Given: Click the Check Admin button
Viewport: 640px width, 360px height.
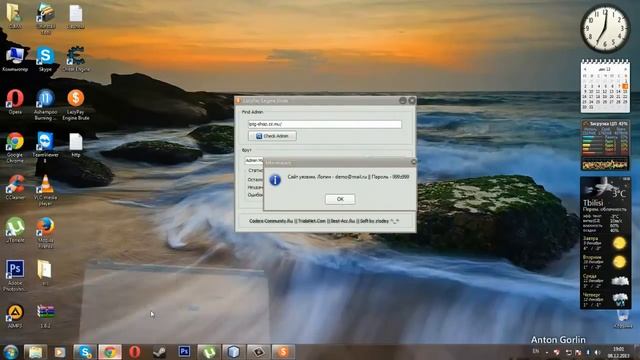Looking at the screenshot, I should pos(272,136).
